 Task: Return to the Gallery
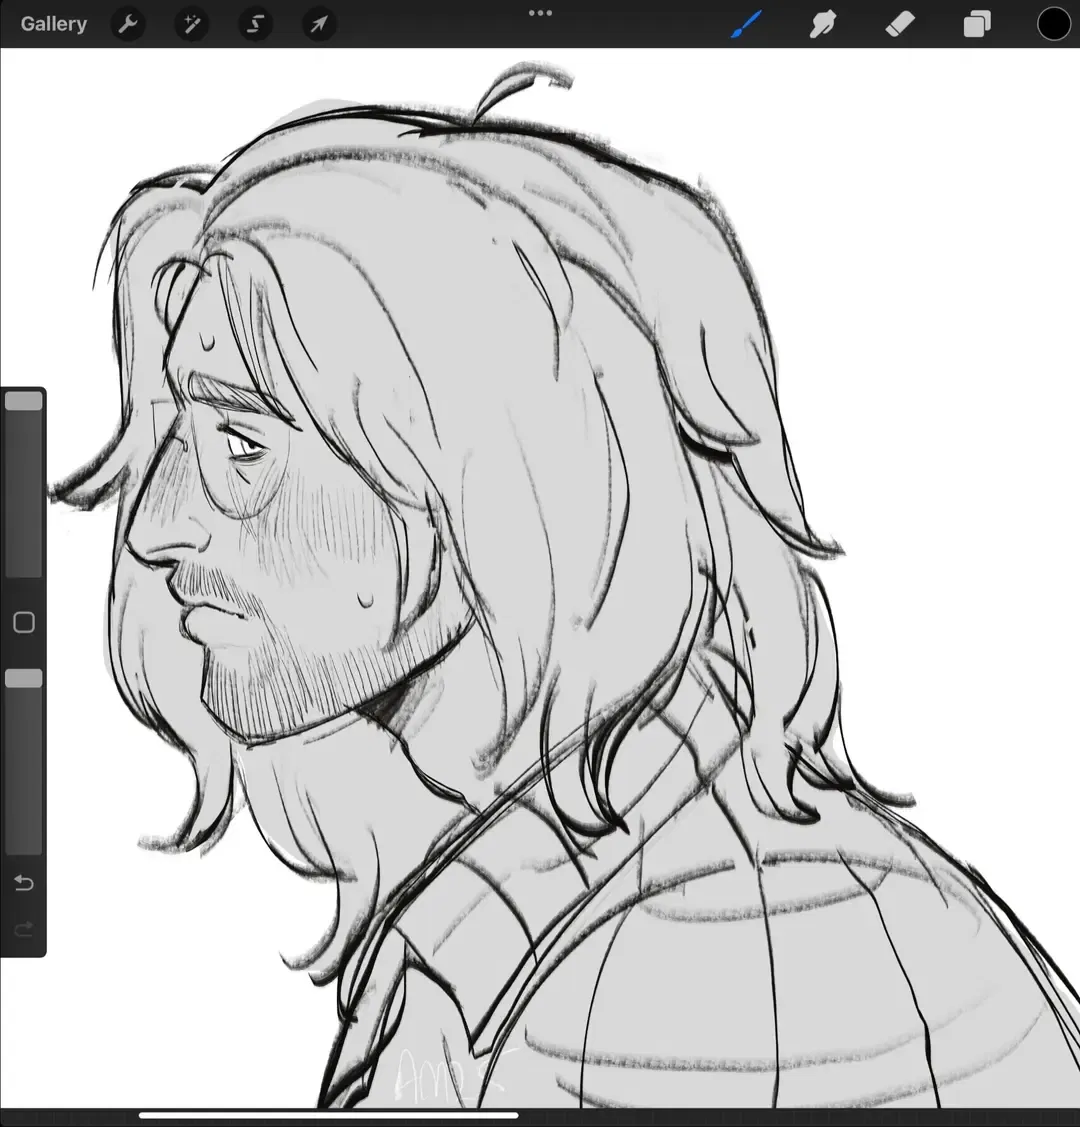[x=53, y=24]
